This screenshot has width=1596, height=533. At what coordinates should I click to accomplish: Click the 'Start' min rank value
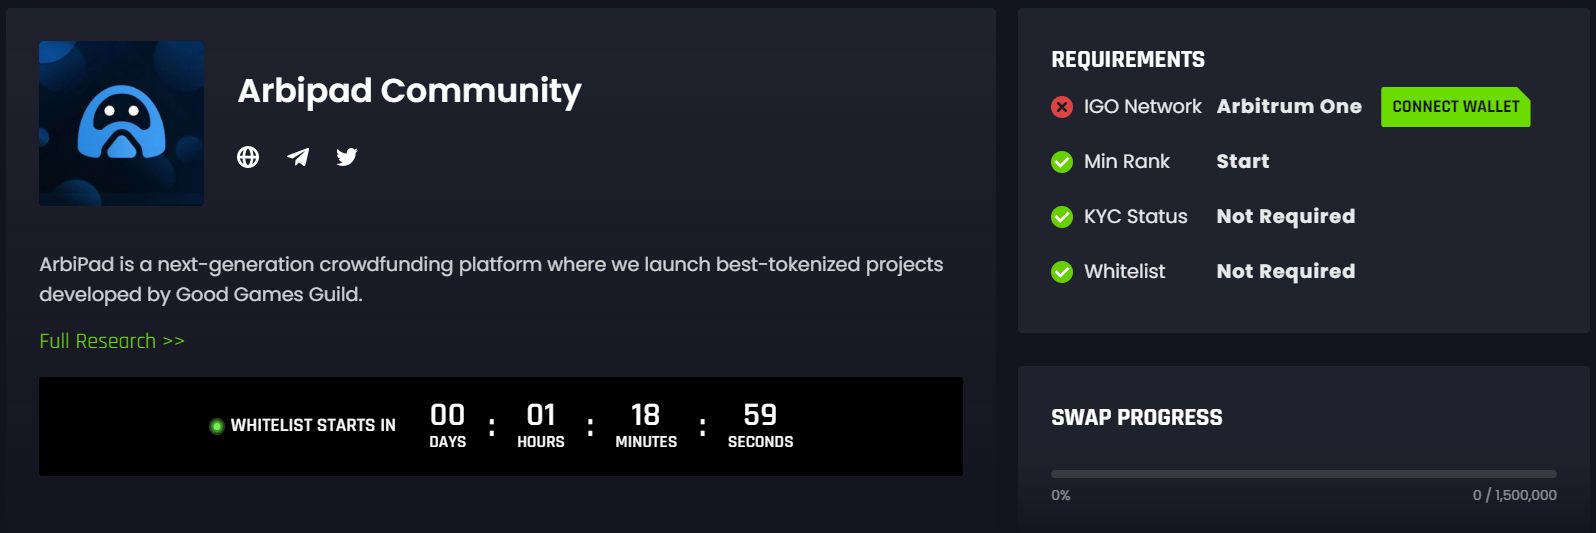click(x=1243, y=161)
